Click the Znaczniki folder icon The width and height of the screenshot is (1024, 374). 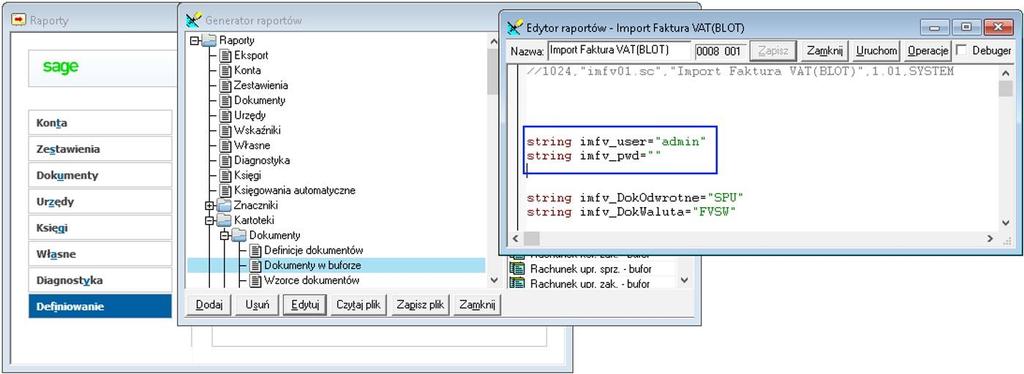(223, 206)
